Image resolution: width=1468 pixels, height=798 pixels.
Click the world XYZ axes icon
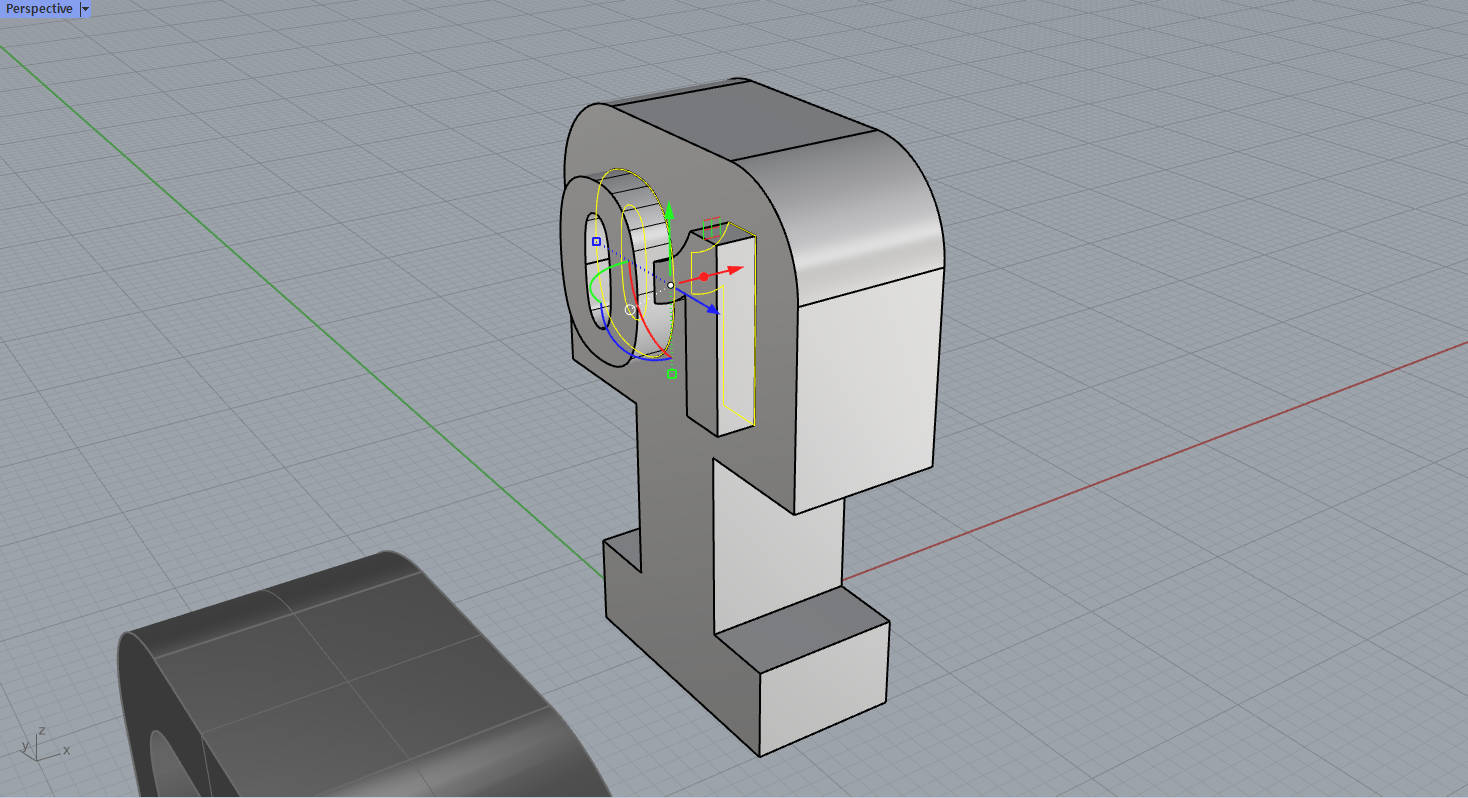coord(44,745)
